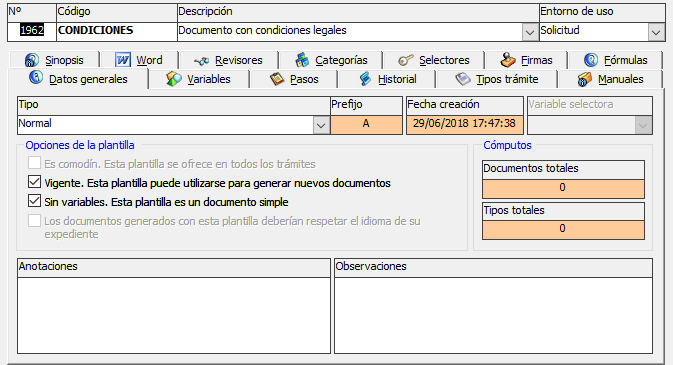The height and width of the screenshot is (365, 673).
Task: Click the Documentos totales value field
Action: (x=563, y=189)
